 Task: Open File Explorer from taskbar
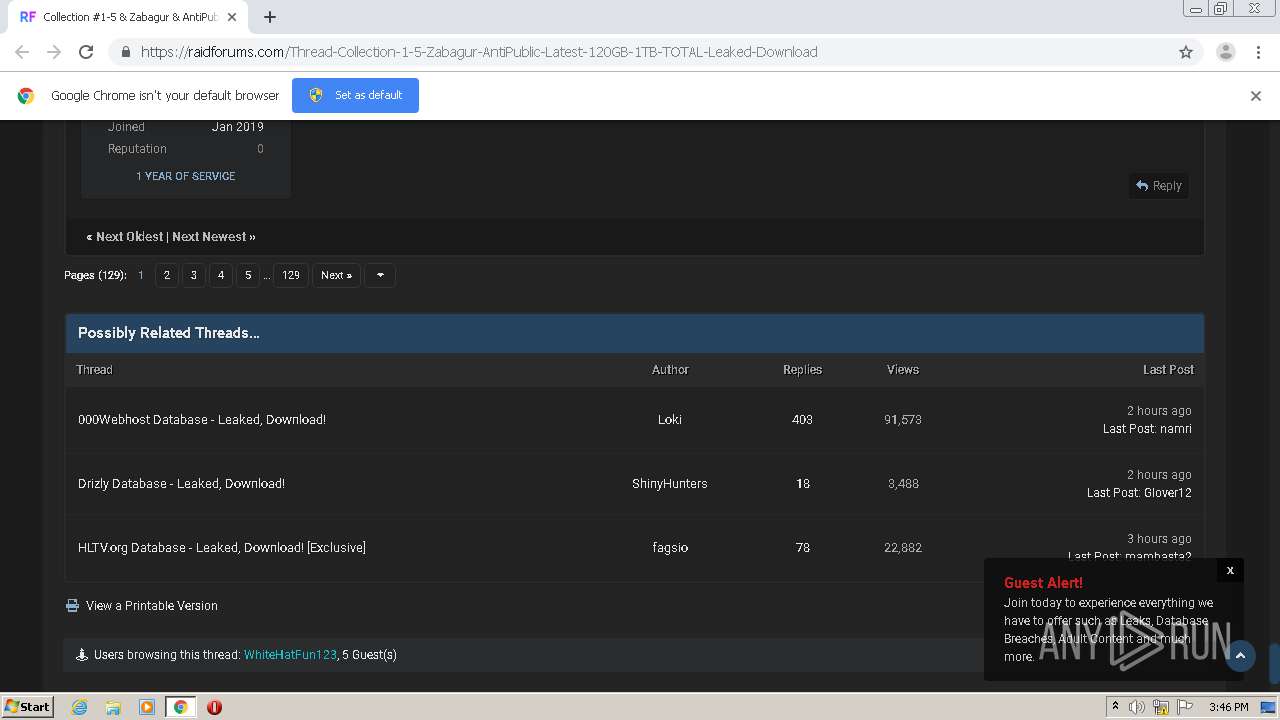[113, 707]
